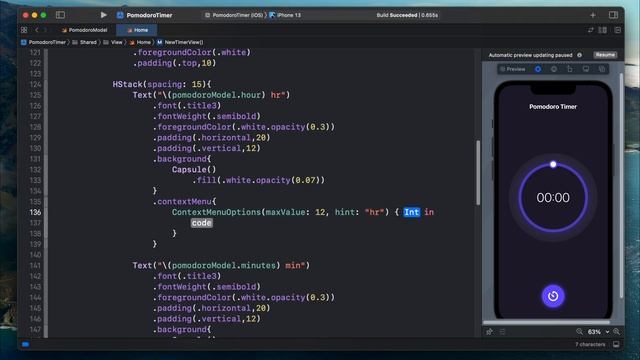This screenshot has width=640, height=360.
Task: Click .contextMenu modifier on line 135
Action: tap(182, 202)
